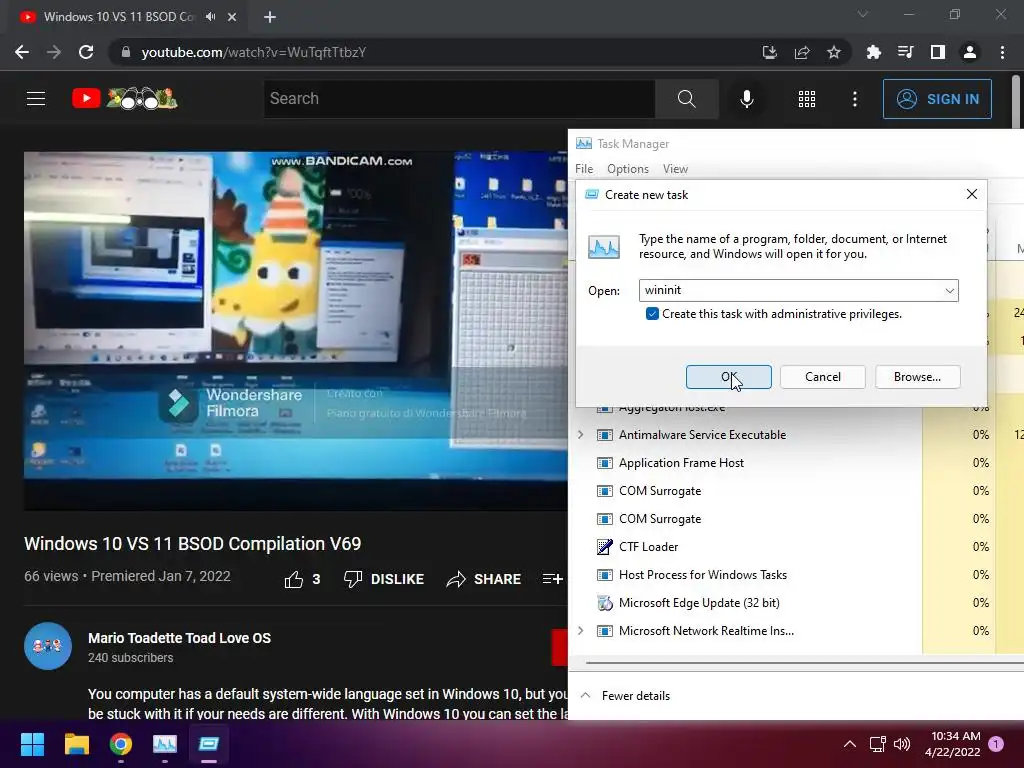The height and width of the screenshot is (768, 1024).
Task: Reload the YouTube page
Action: (x=86, y=52)
